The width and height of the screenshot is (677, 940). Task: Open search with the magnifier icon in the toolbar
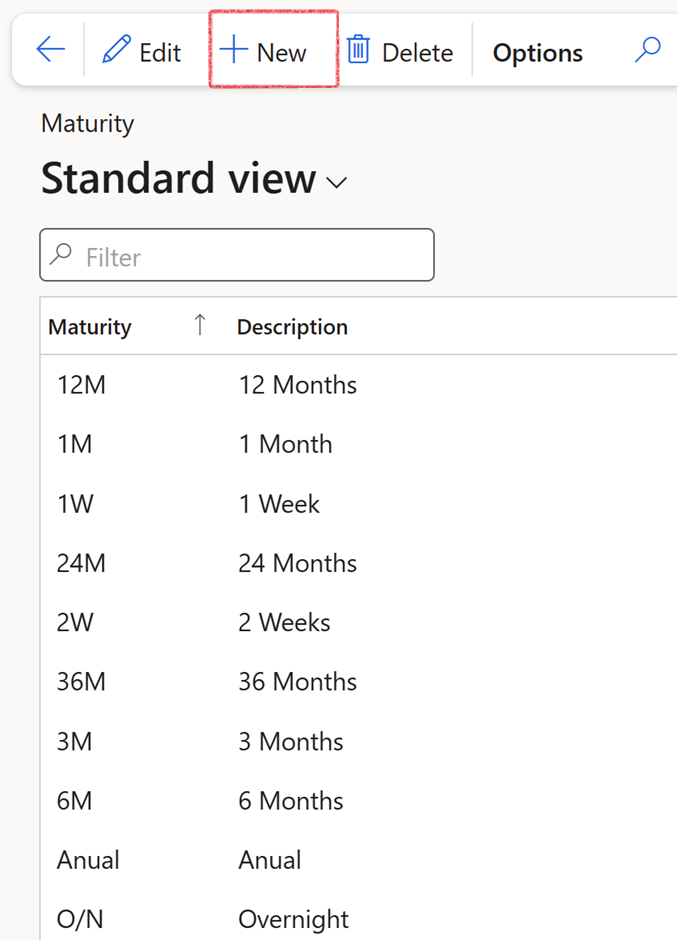tap(648, 50)
